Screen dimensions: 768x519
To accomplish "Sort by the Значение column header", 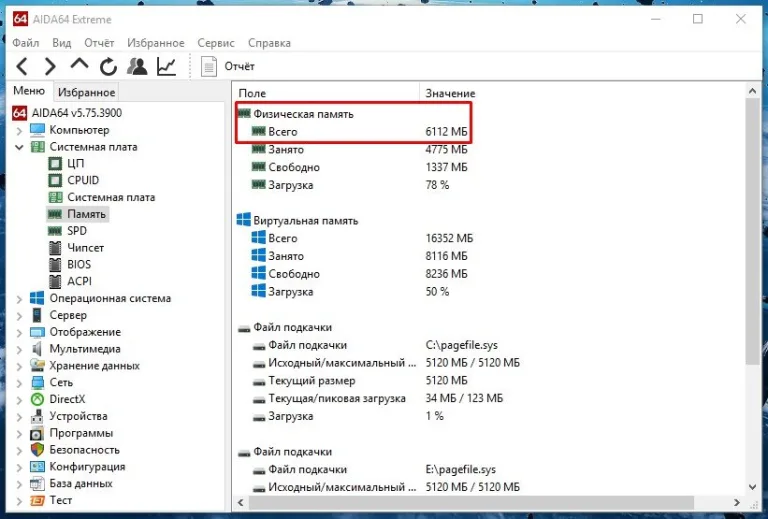I will tap(450, 93).
